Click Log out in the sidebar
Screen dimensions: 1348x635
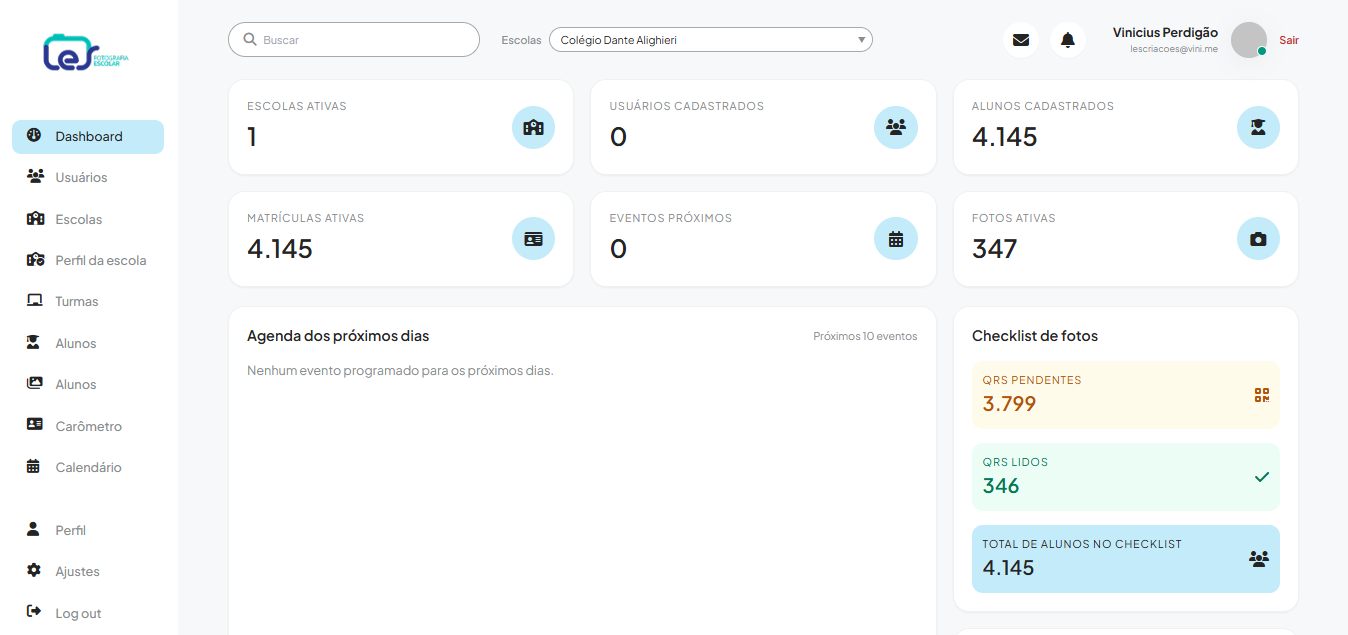tap(78, 613)
